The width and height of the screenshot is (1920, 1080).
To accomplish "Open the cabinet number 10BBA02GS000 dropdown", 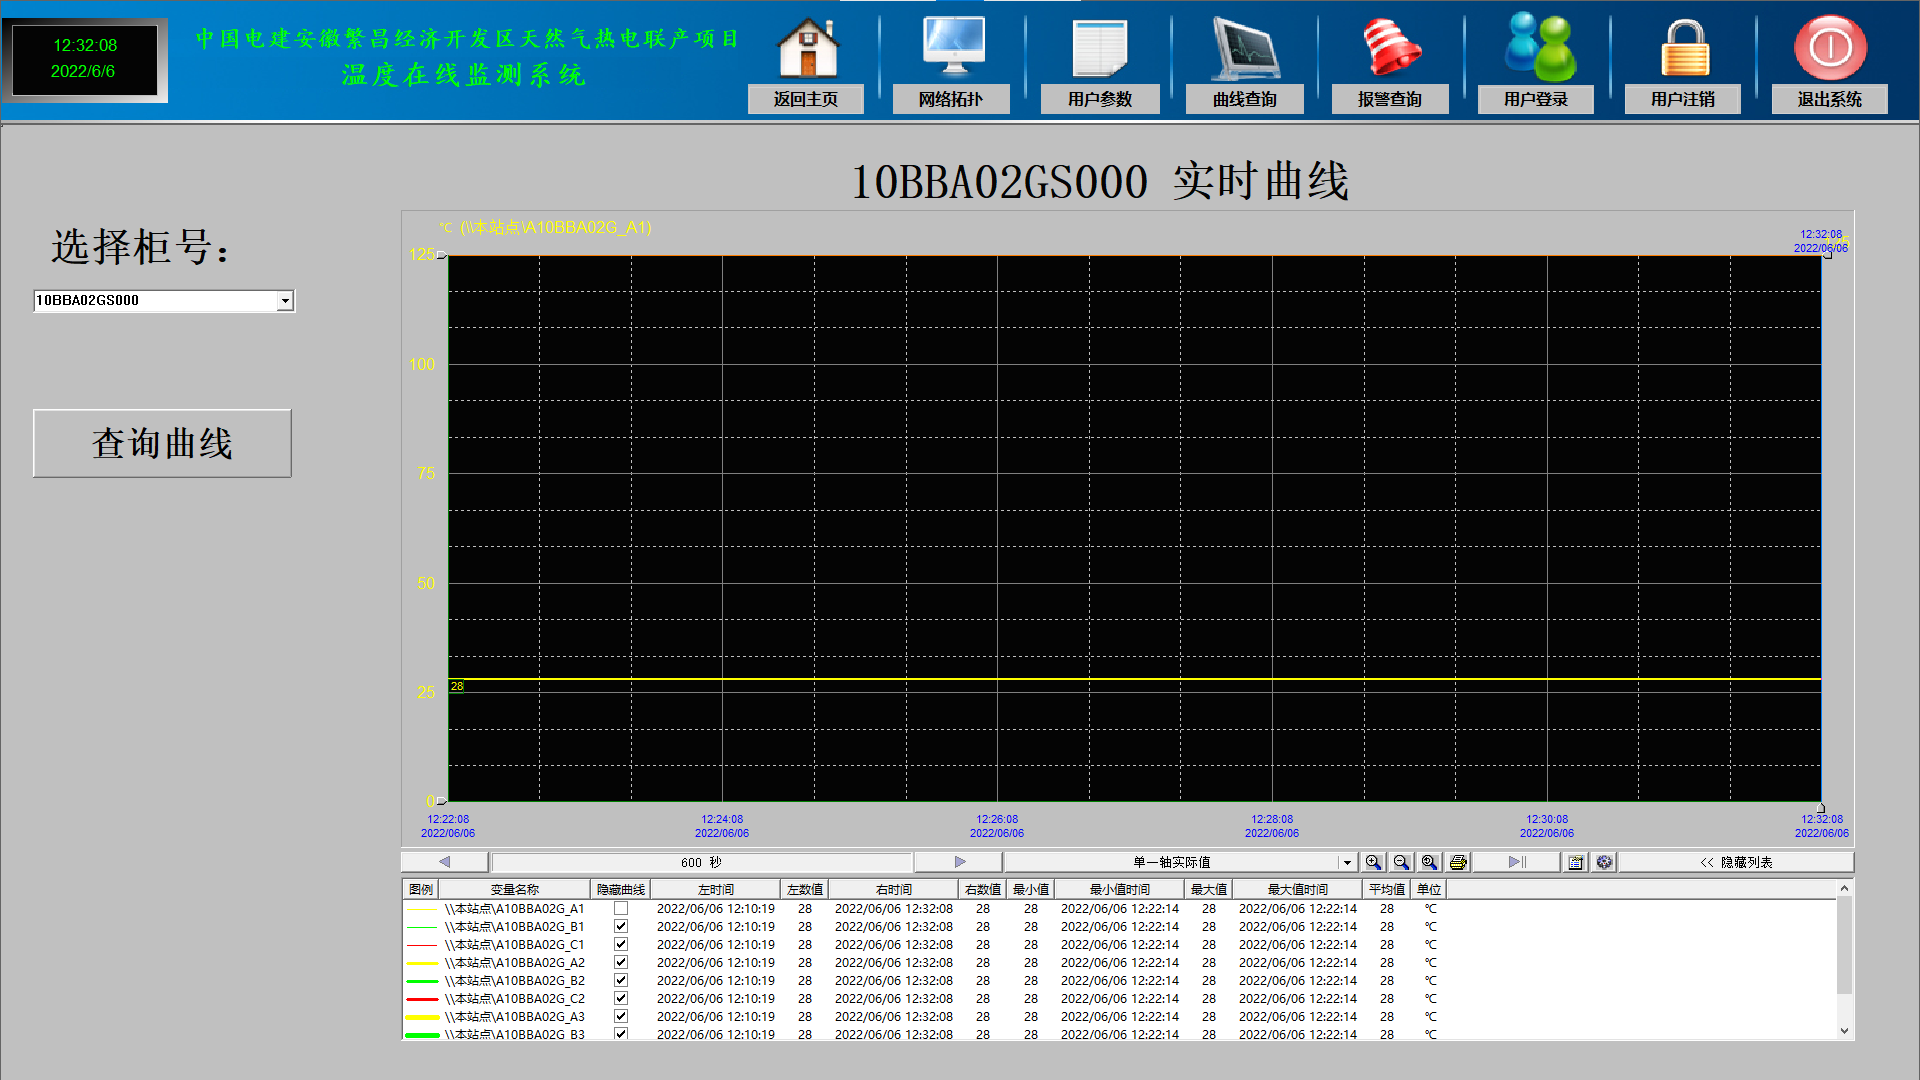I will (285, 301).
